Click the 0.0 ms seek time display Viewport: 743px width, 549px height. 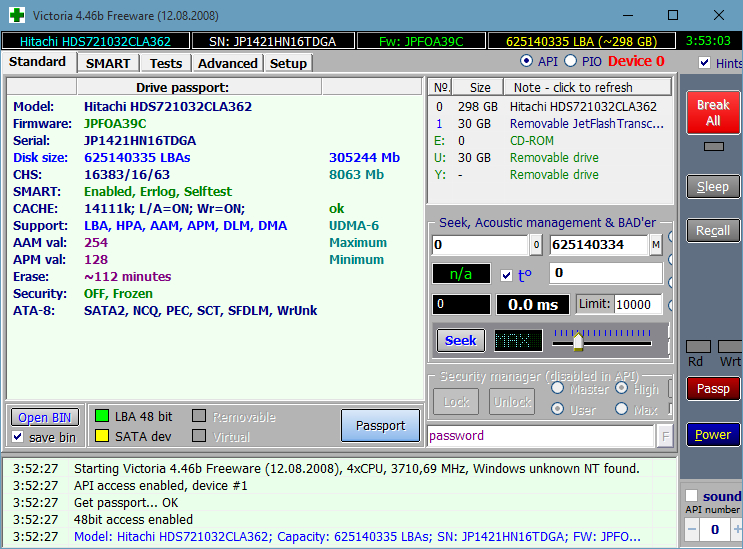(533, 305)
